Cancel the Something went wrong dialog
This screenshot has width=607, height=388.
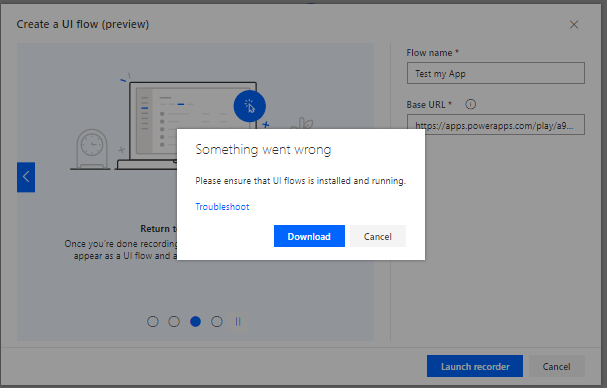[377, 236]
